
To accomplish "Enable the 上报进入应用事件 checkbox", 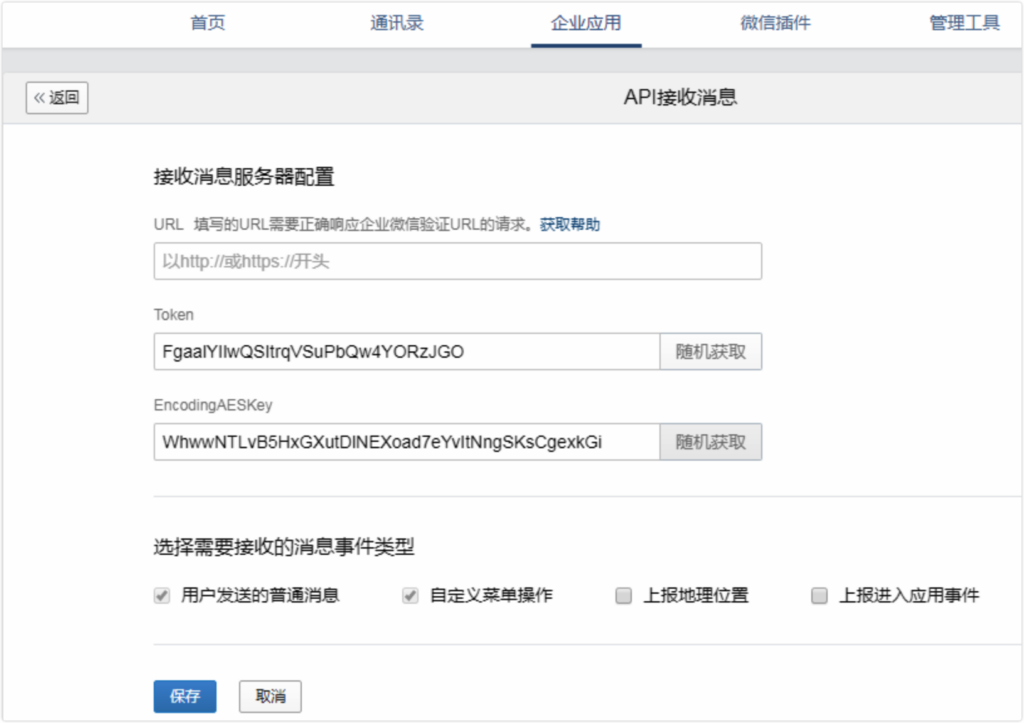I will [820, 596].
